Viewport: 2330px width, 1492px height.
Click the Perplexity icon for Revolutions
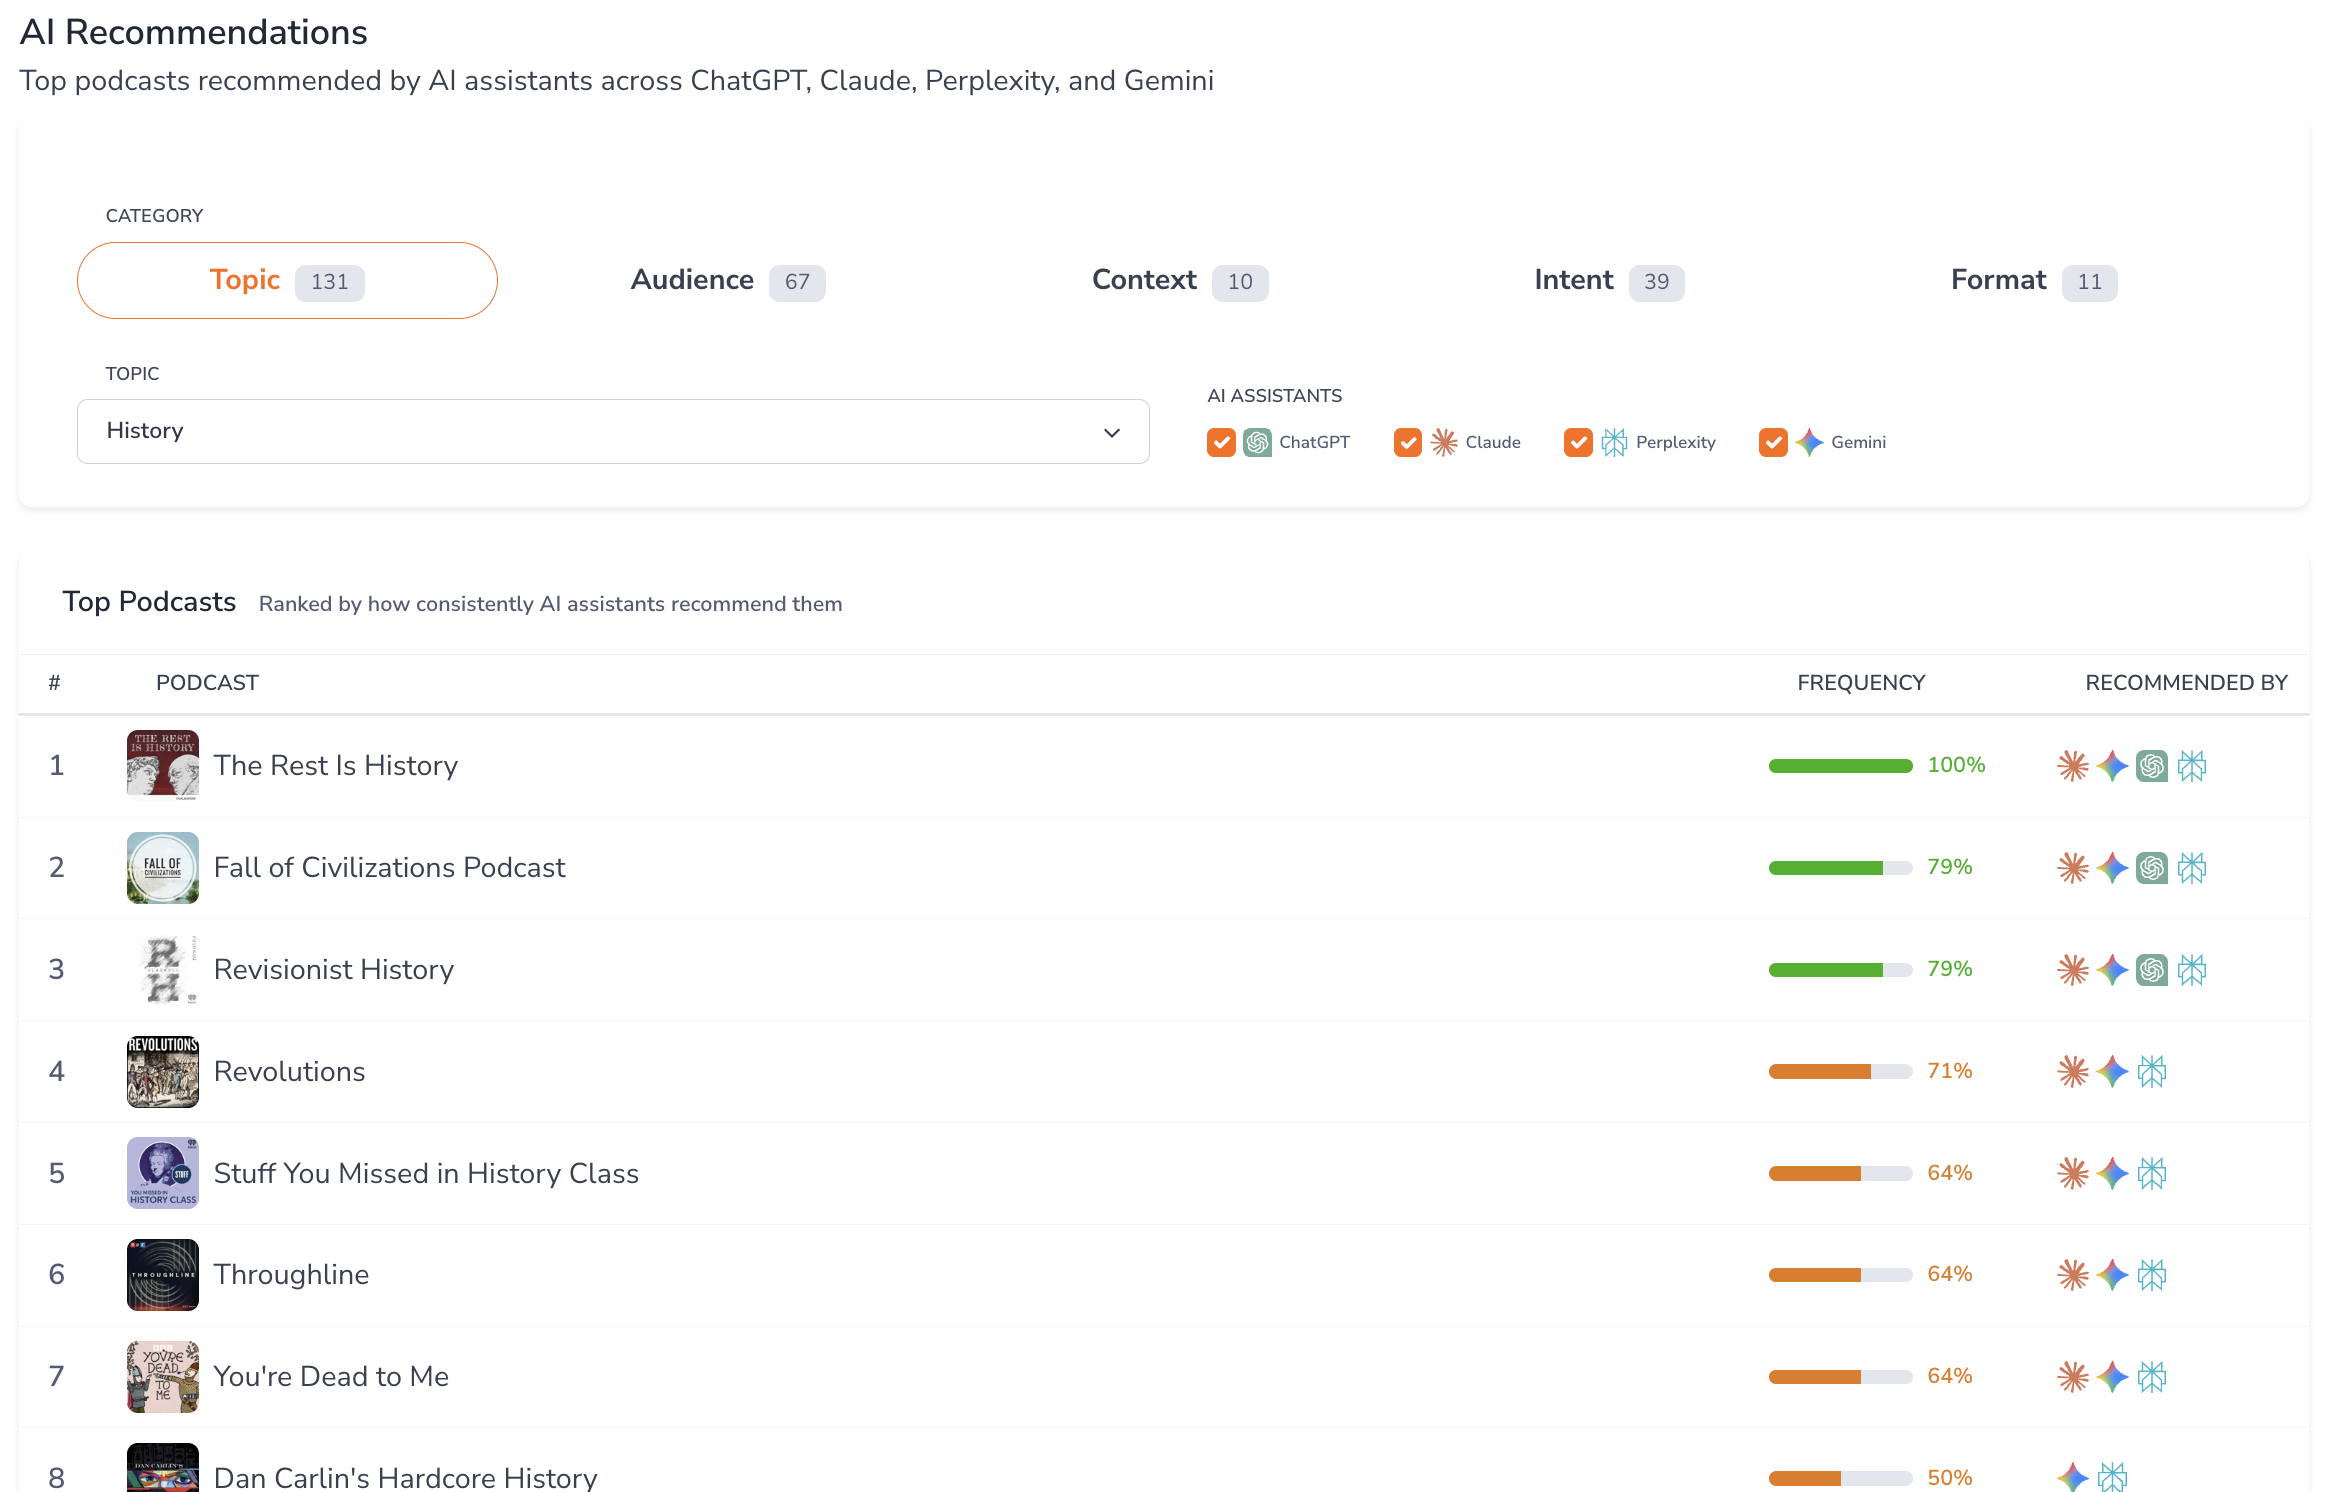tap(2152, 1071)
